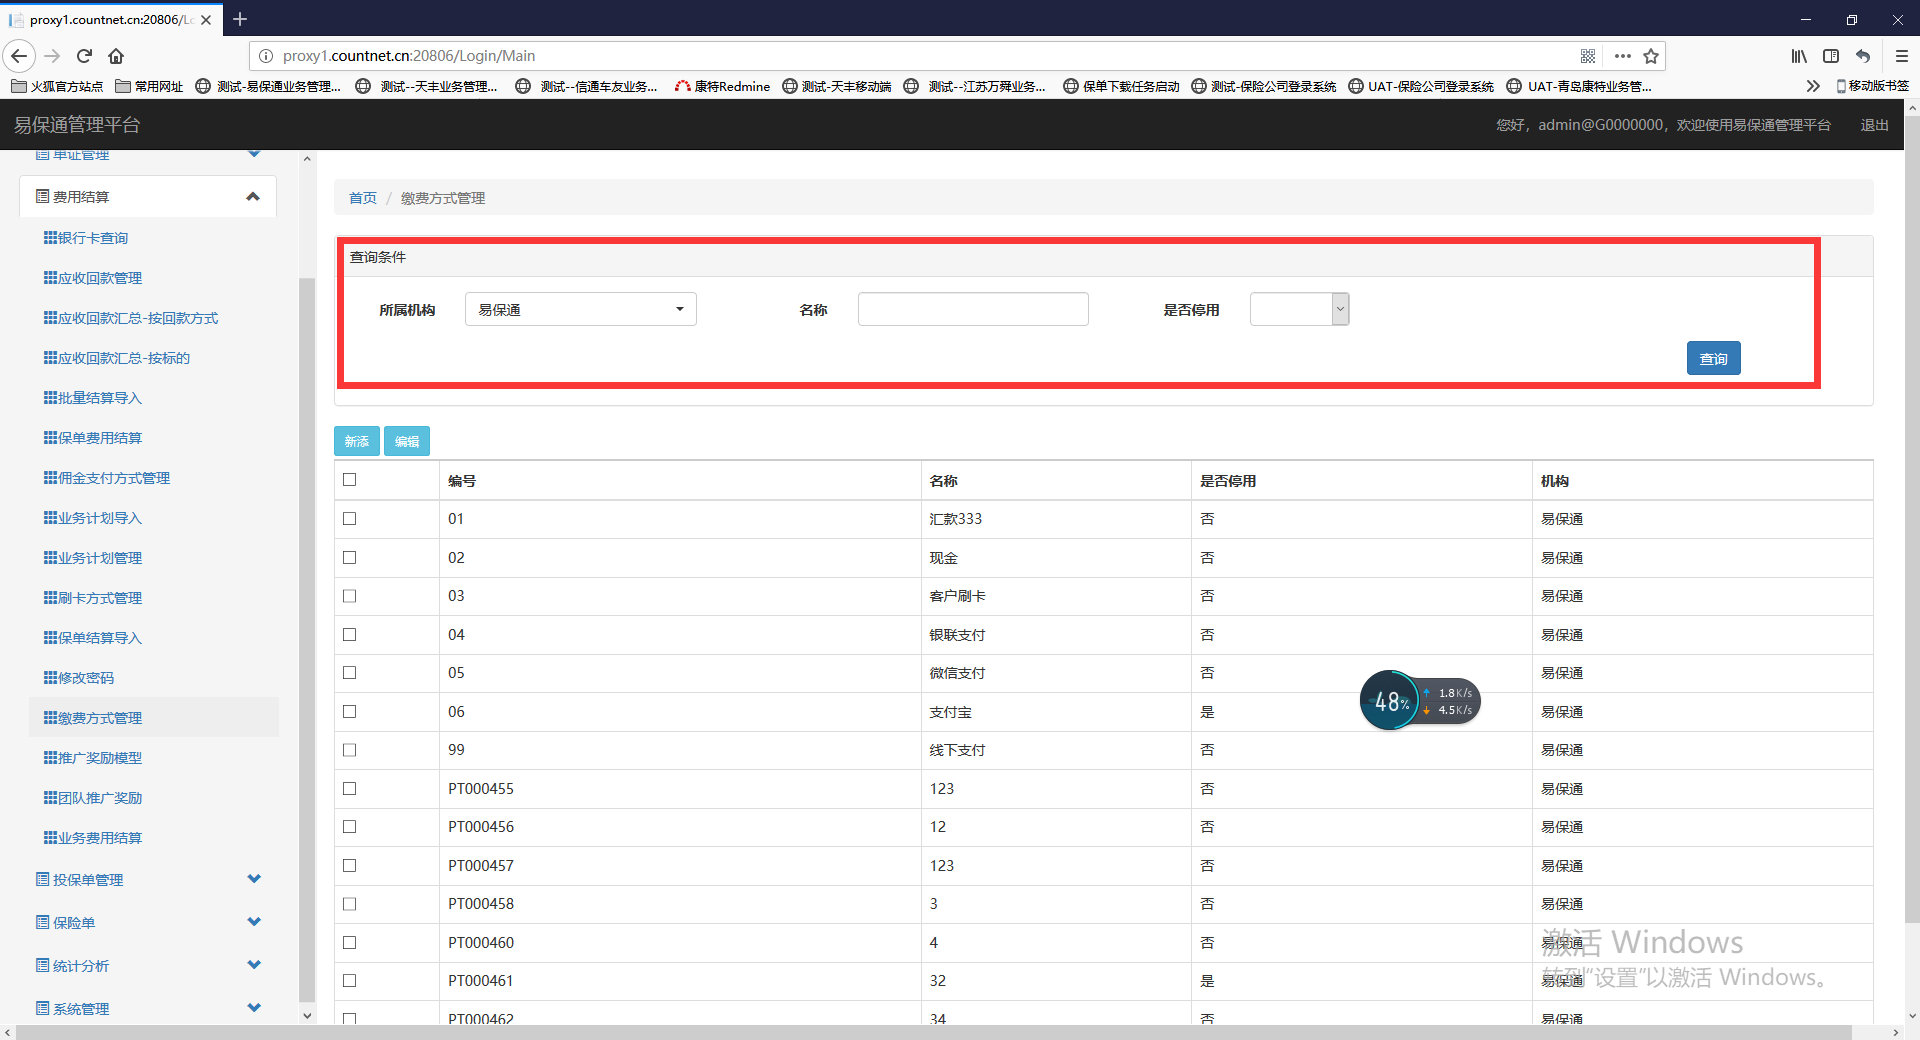The height and width of the screenshot is (1040, 1920).
Task: Open the browser home page icon
Action: click(116, 56)
